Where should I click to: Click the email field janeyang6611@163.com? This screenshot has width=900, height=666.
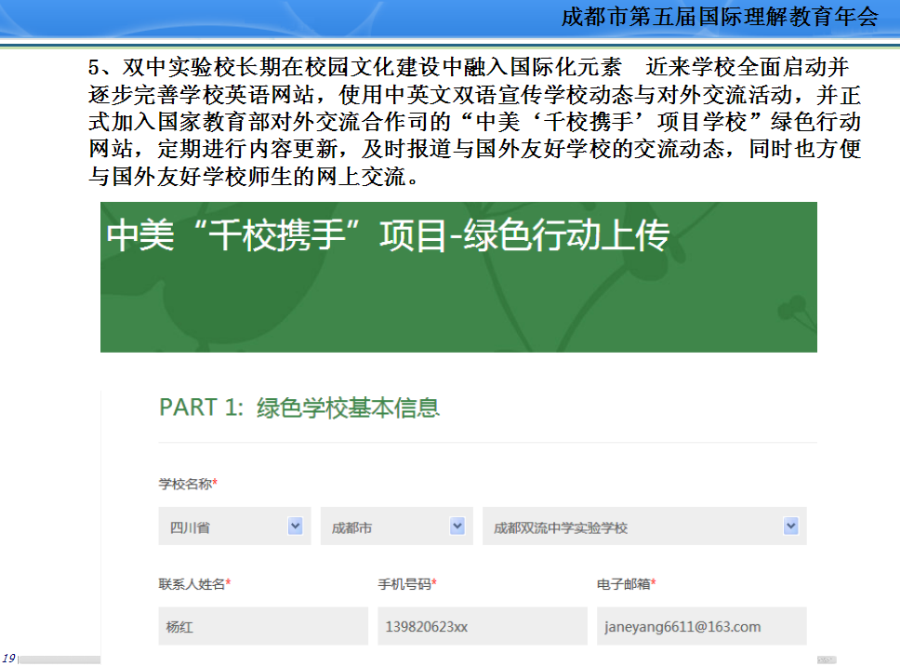pos(701,627)
